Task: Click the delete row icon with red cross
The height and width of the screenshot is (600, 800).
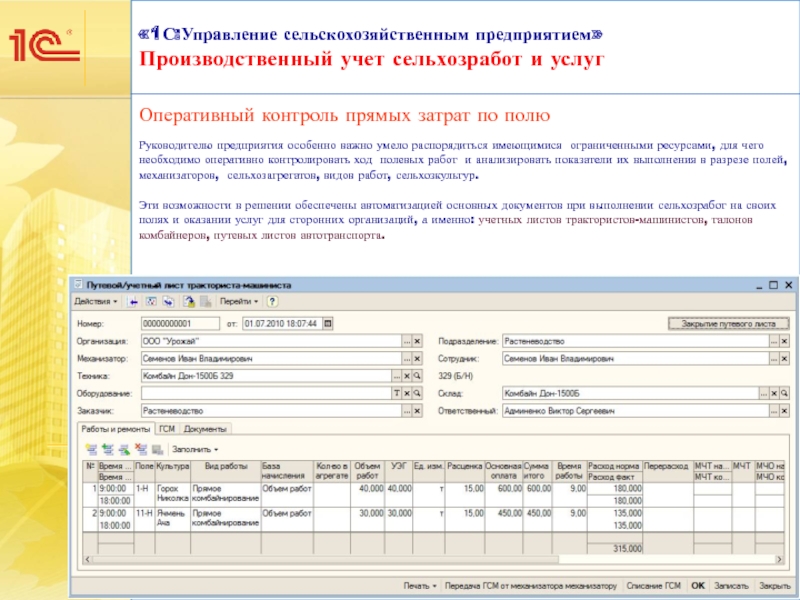Action: [140, 449]
